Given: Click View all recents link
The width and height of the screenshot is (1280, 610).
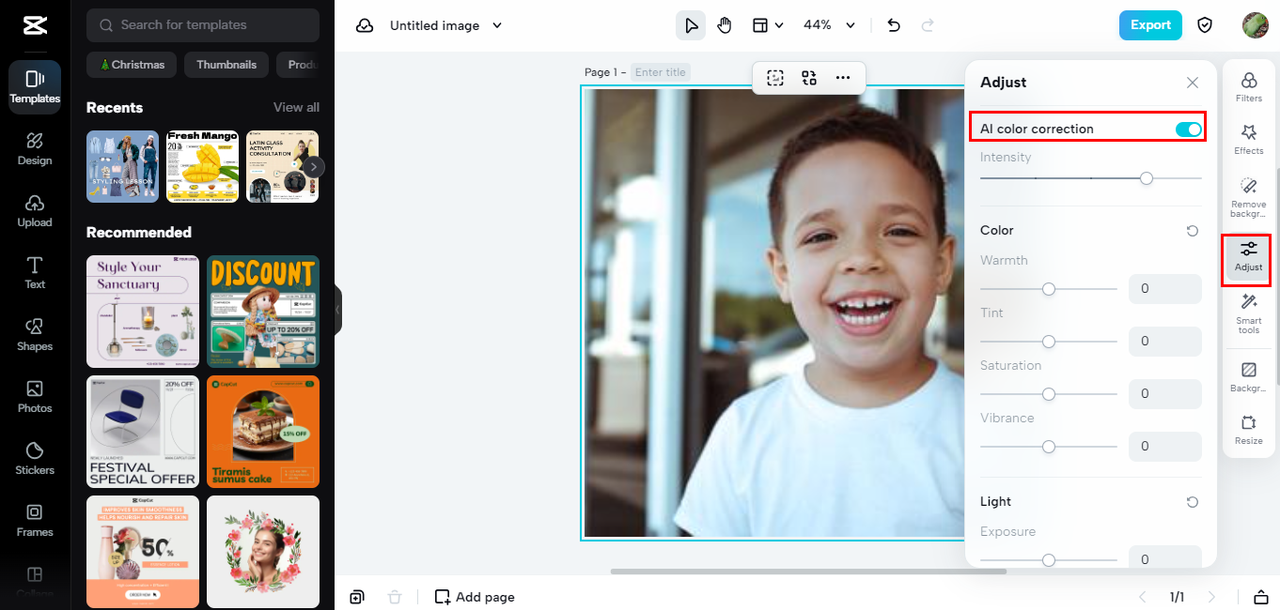Looking at the screenshot, I should click(x=296, y=107).
